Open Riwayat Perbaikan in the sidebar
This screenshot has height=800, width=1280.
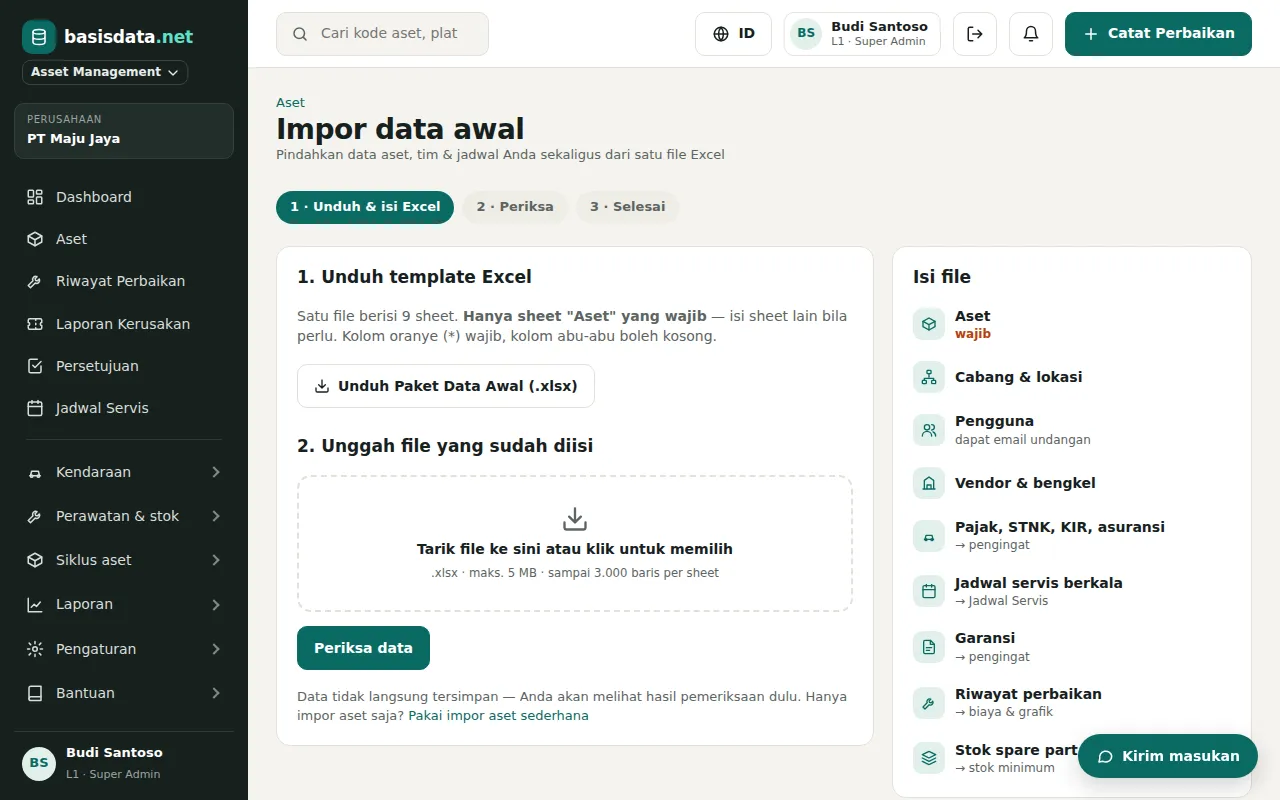(124, 281)
